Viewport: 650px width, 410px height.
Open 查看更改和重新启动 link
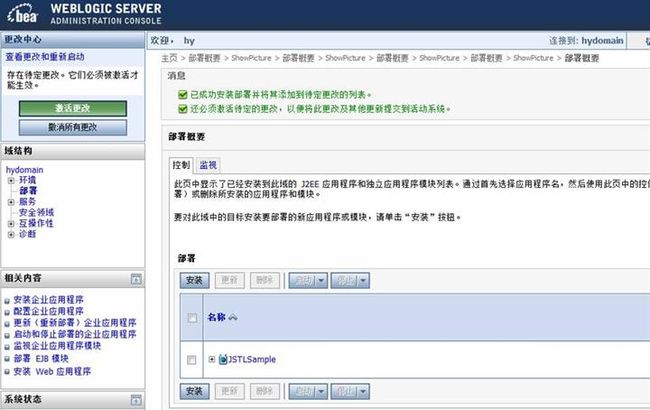(45, 57)
